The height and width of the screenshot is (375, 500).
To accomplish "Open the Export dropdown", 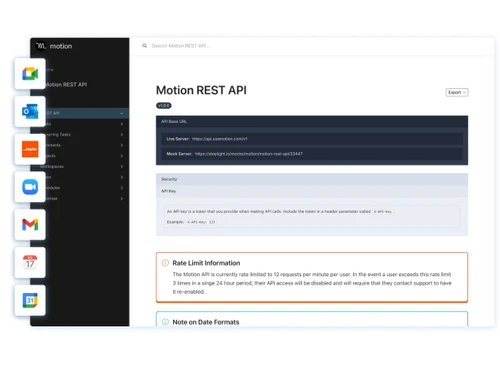I will tap(457, 92).
